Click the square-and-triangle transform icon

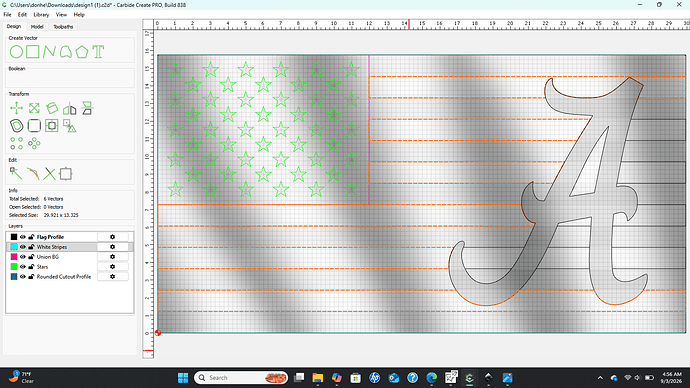coord(70,126)
